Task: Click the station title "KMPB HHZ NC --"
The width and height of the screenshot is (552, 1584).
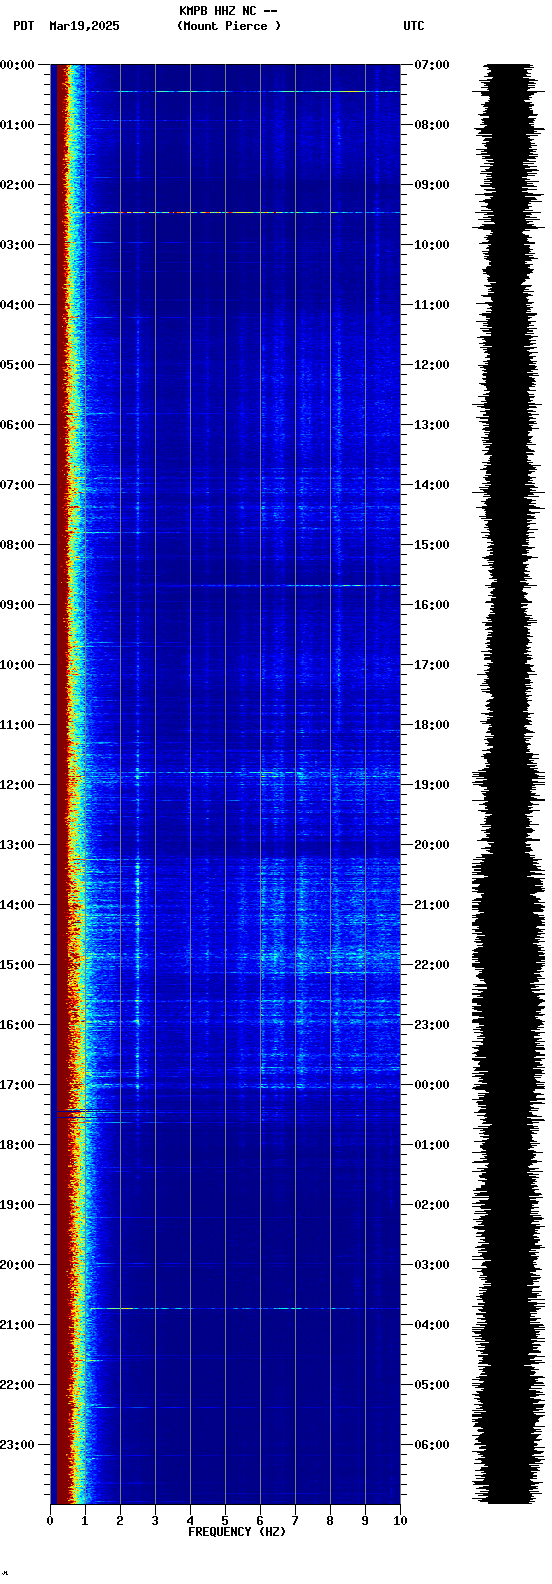Action: point(228,11)
